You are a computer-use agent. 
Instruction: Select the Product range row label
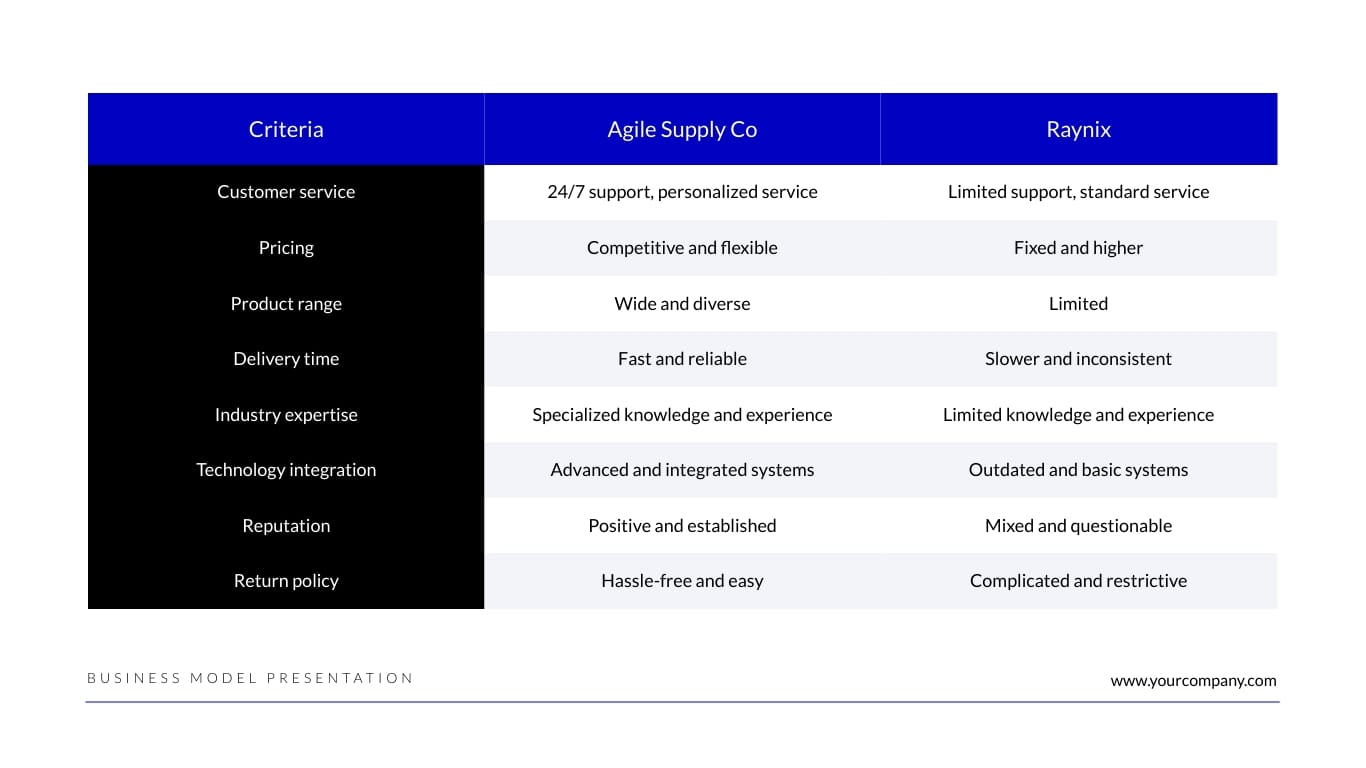tap(286, 304)
